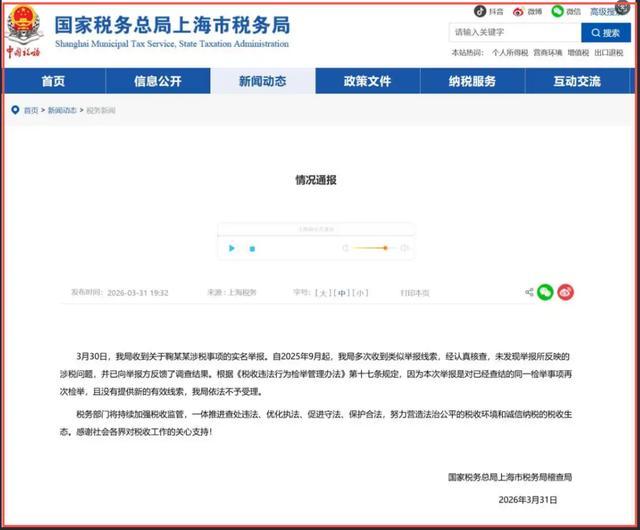Image resolution: width=640 pixels, height=530 pixels.
Task: Go to 首页 in breadcrumb
Action: click(31, 110)
